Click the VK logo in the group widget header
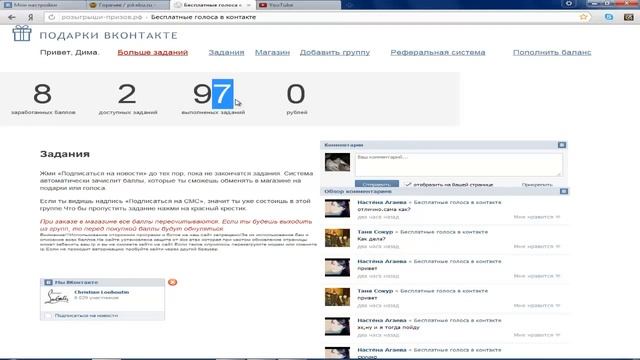Image resolution: width=640 pixels, height=360 pixels. pos(48,282)
